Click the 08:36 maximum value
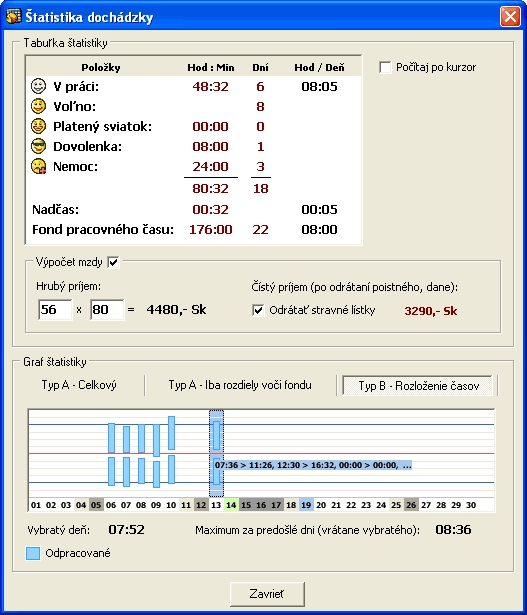The image size is (527, 615). (x=453, y=530)
